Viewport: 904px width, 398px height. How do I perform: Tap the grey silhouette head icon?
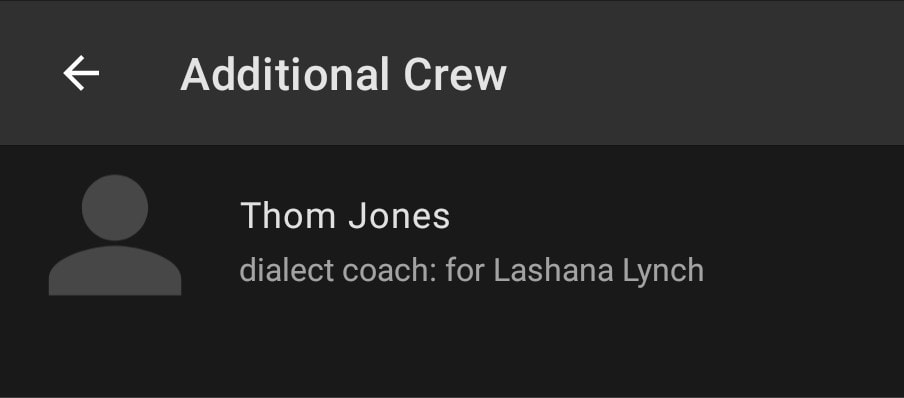coord(115,208)
